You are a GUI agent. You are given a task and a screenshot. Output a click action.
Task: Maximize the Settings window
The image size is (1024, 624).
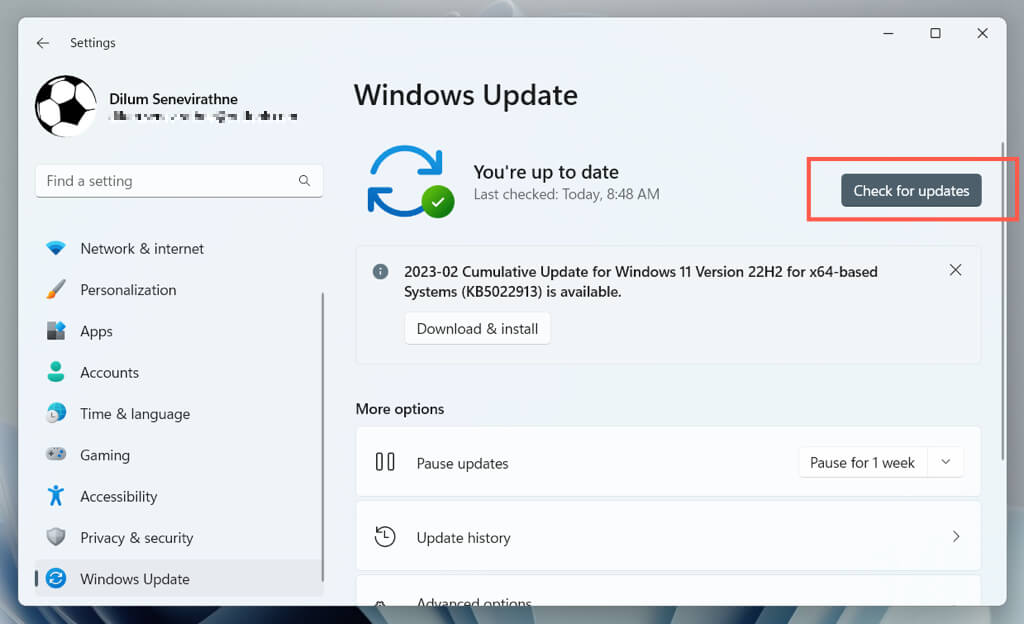click(x=935, y=33)
